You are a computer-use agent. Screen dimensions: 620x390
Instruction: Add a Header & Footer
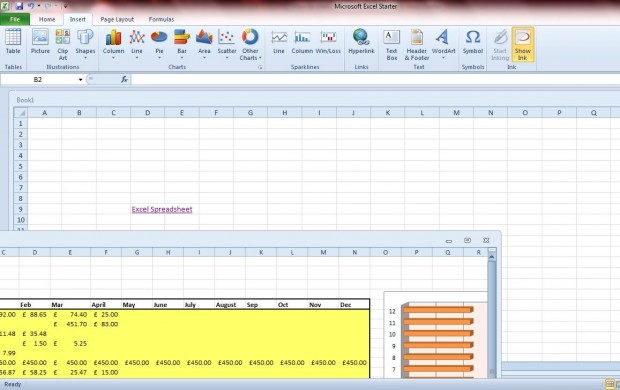(x=416, y=45)
